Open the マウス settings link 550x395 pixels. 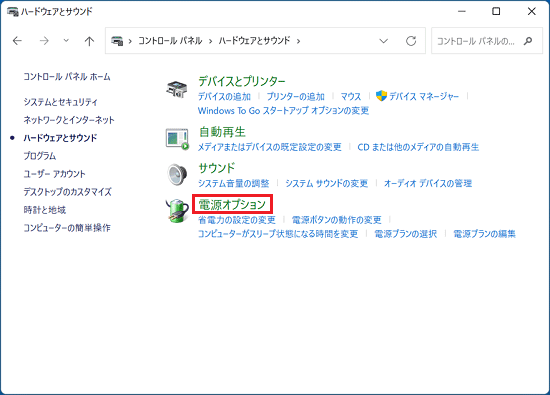[x=351, y=96]
